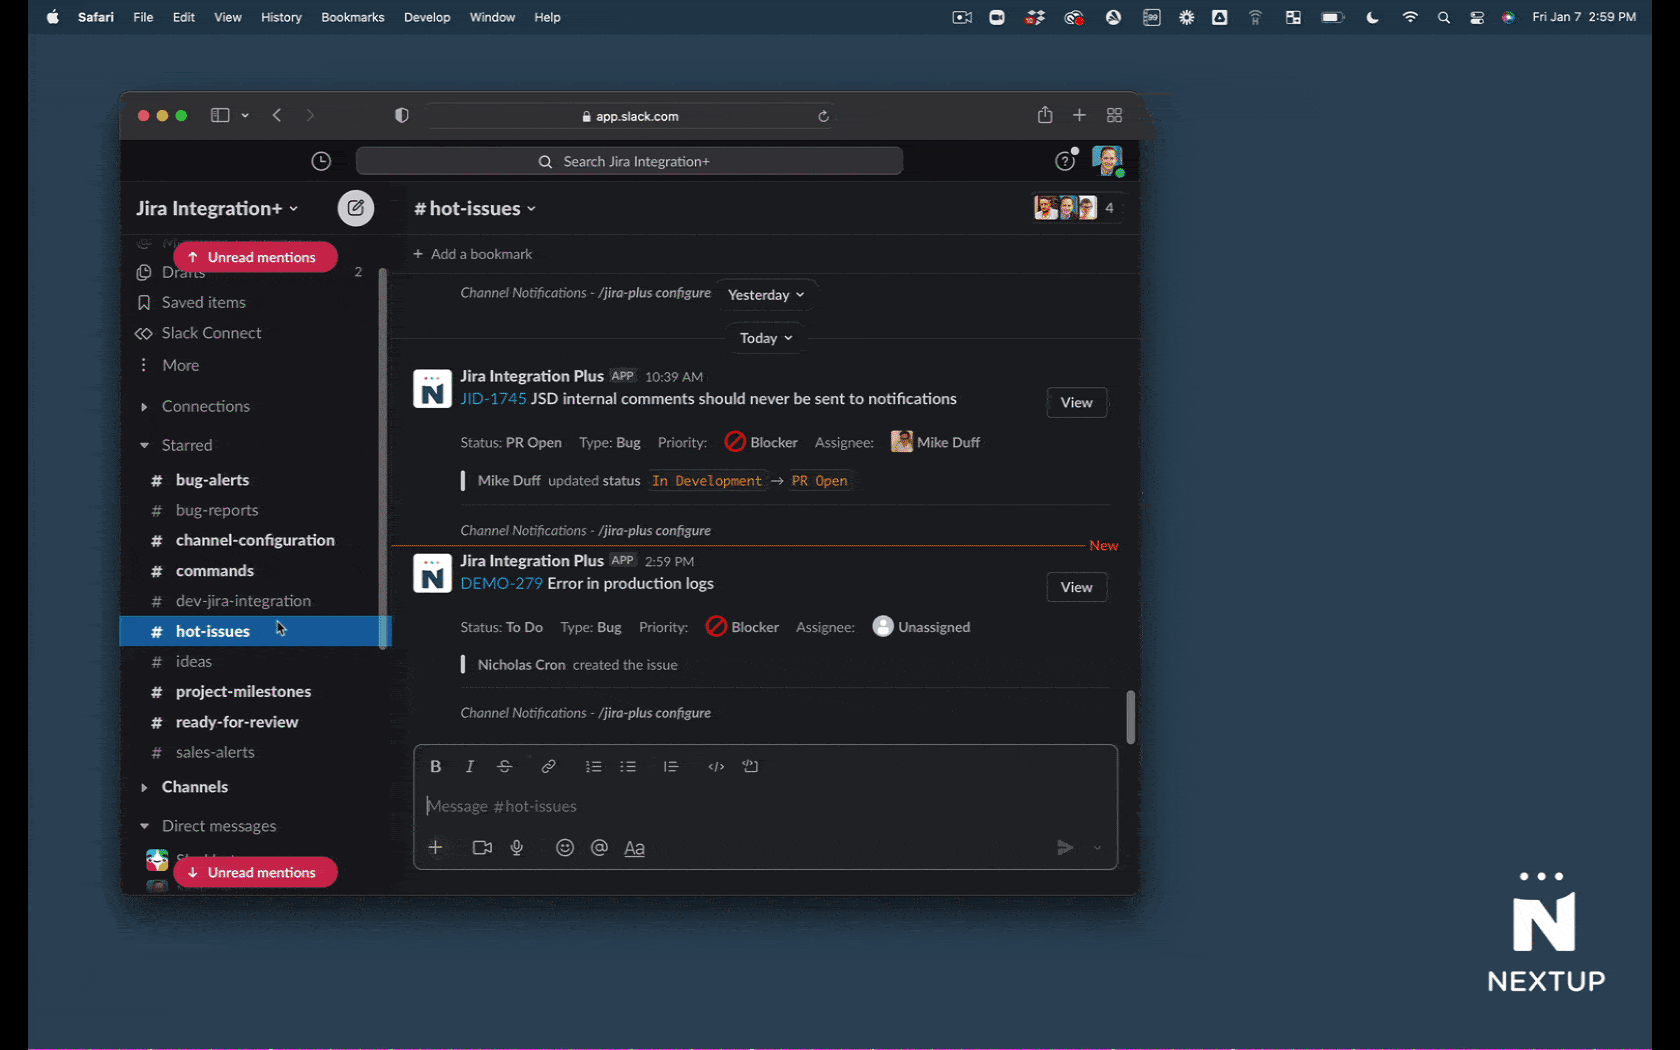Click Safari privacy shield icon

402,115
